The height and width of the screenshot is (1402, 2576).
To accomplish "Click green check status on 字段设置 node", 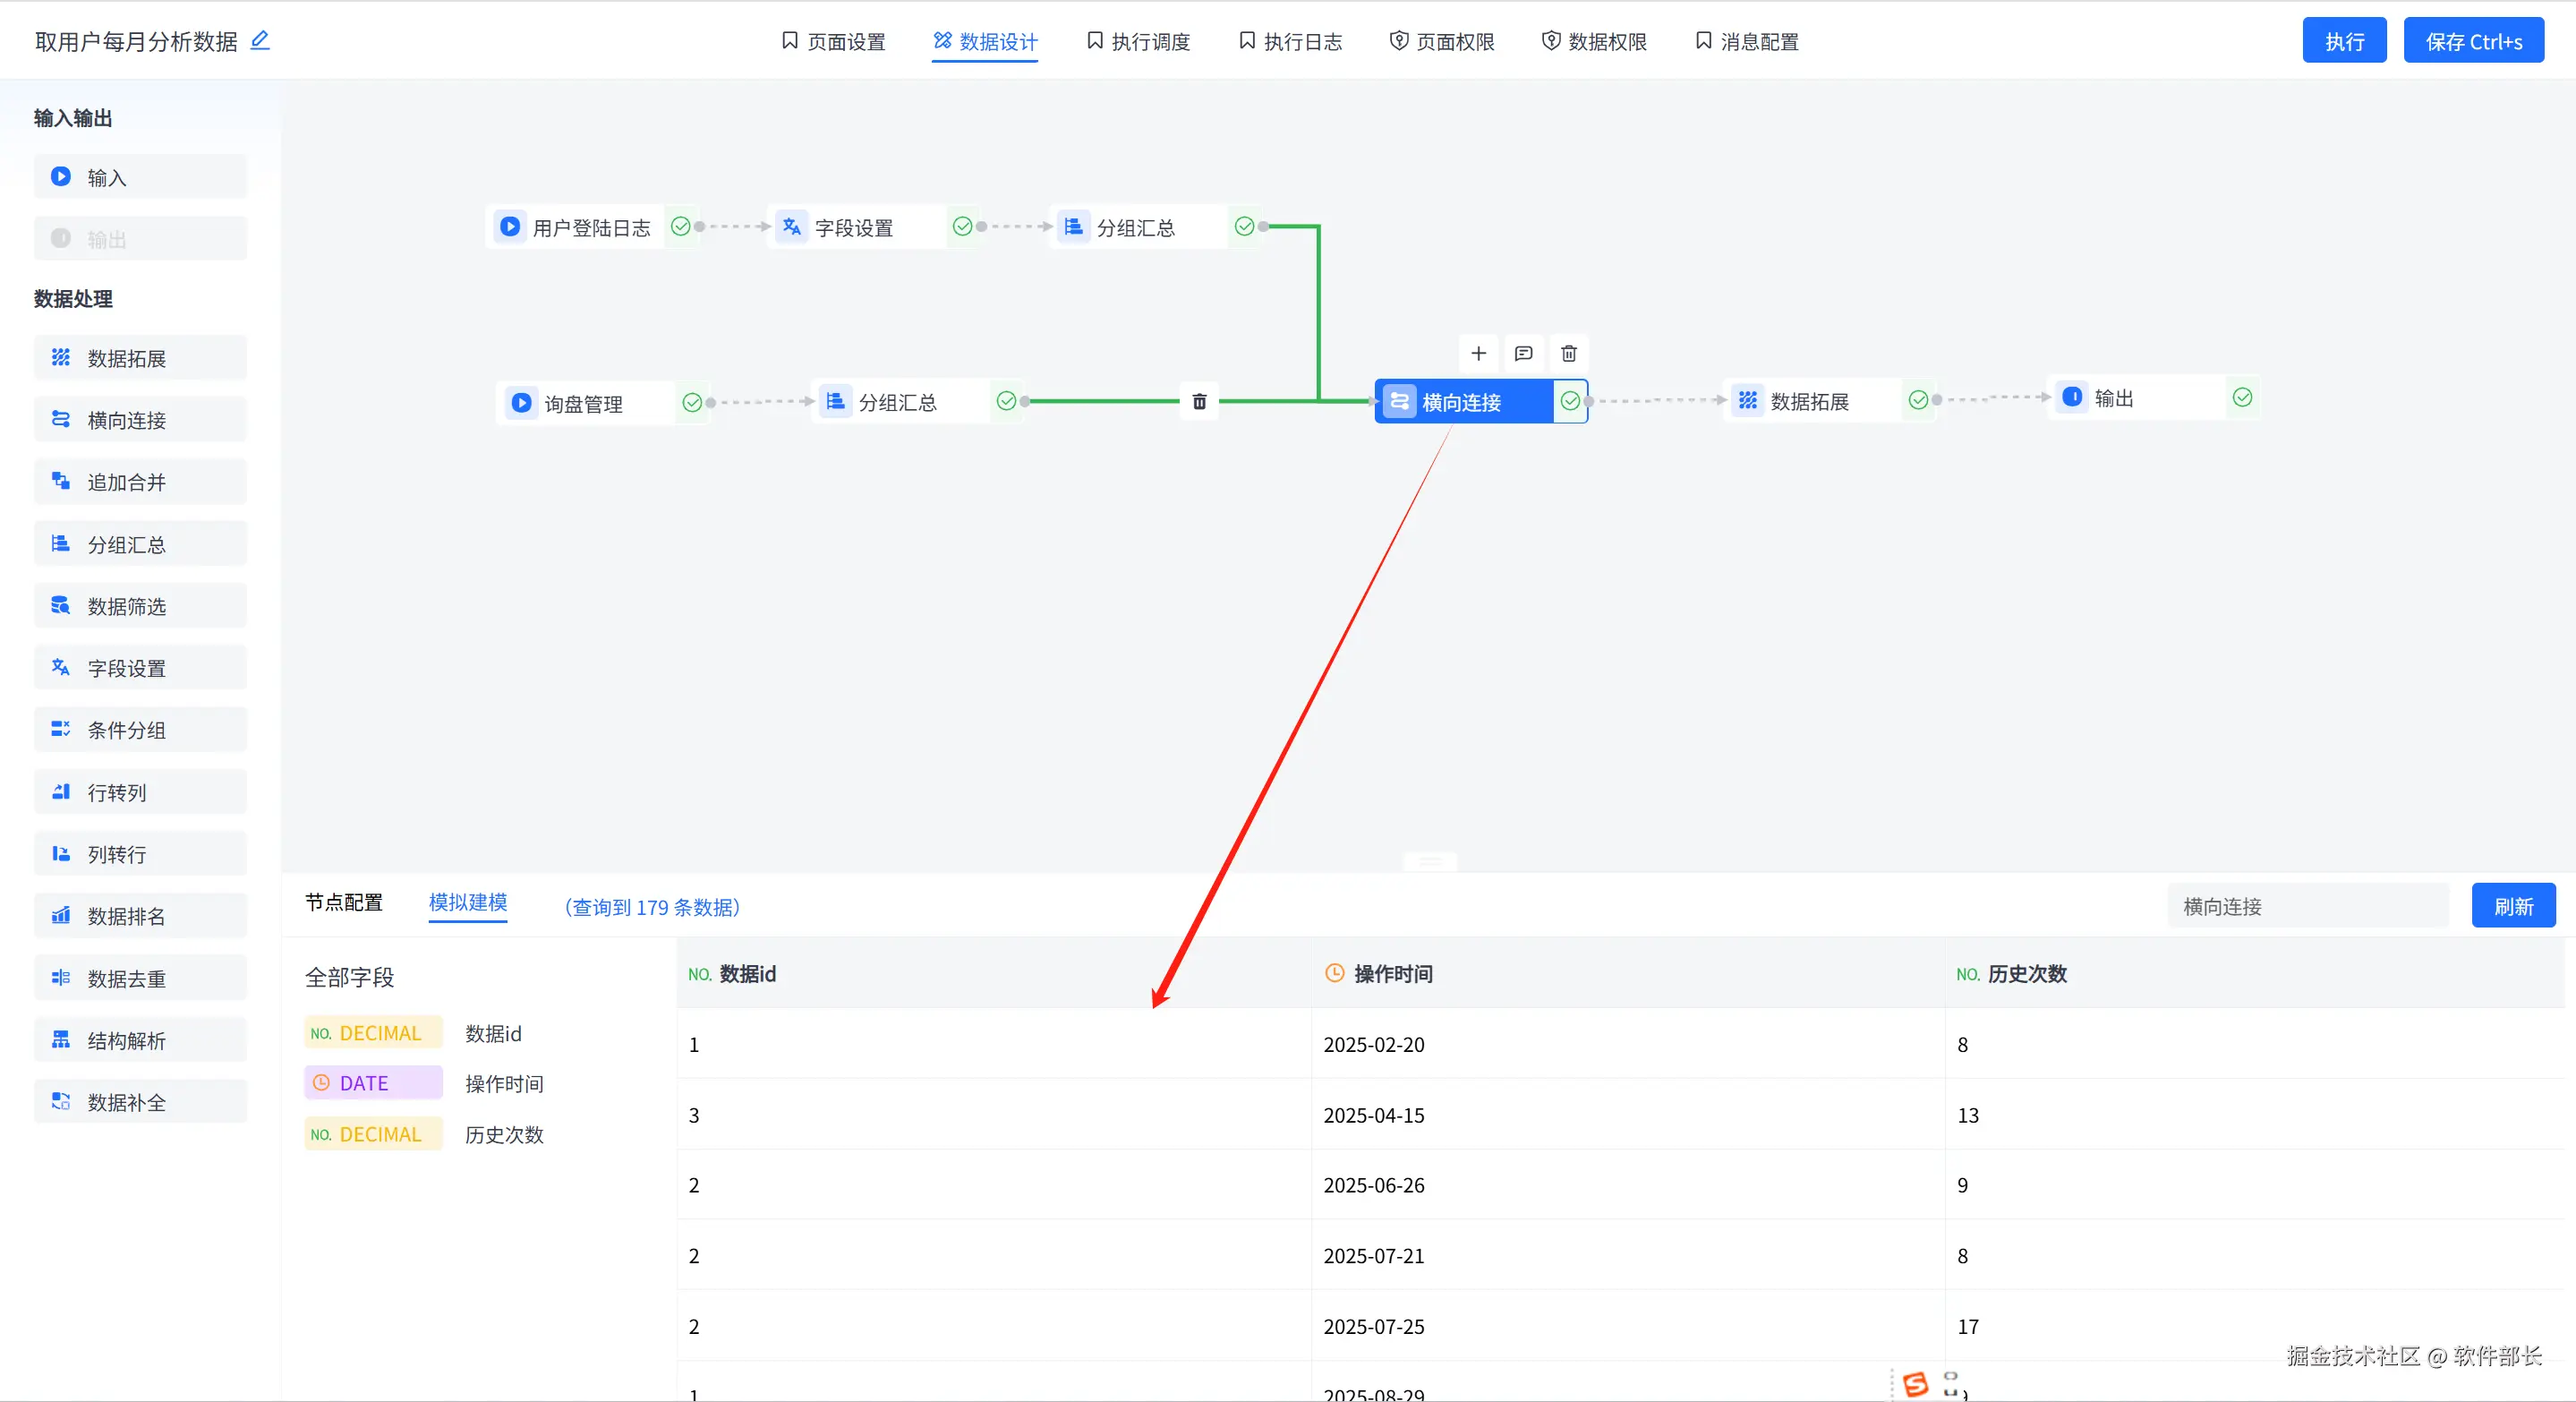I will click(962, 227).
